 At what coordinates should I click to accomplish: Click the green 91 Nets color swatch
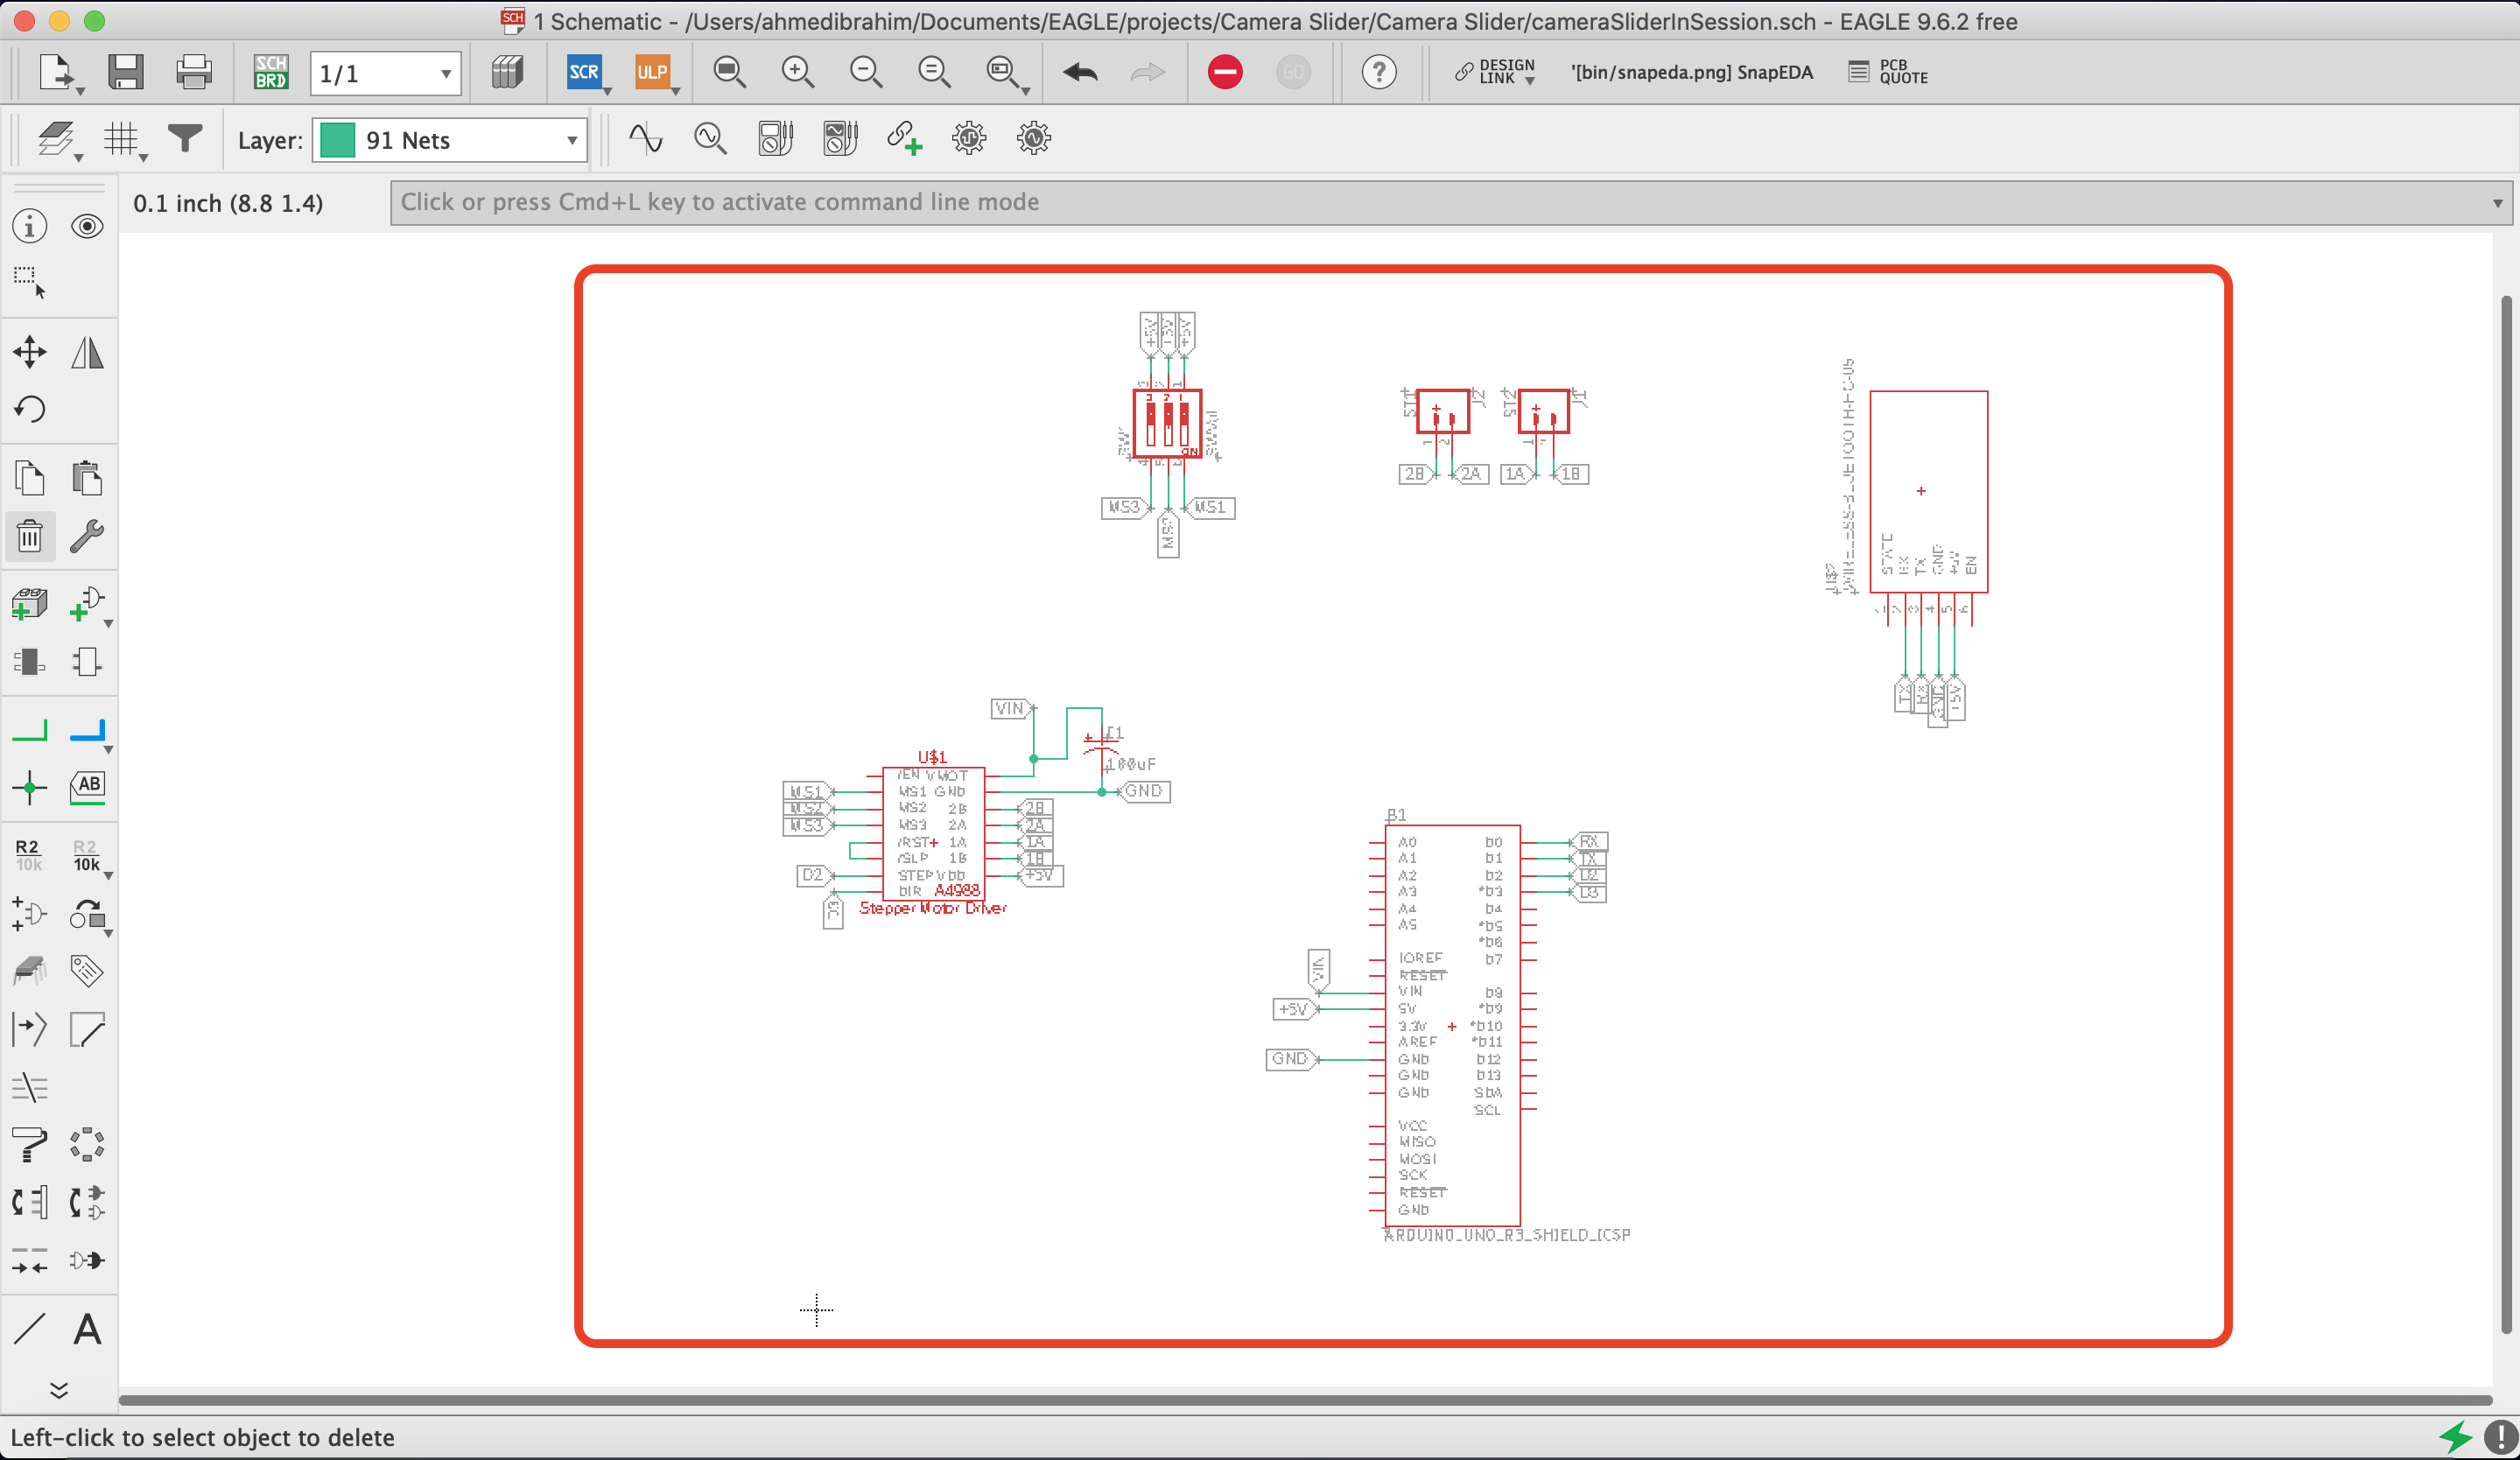pos(337,140)
